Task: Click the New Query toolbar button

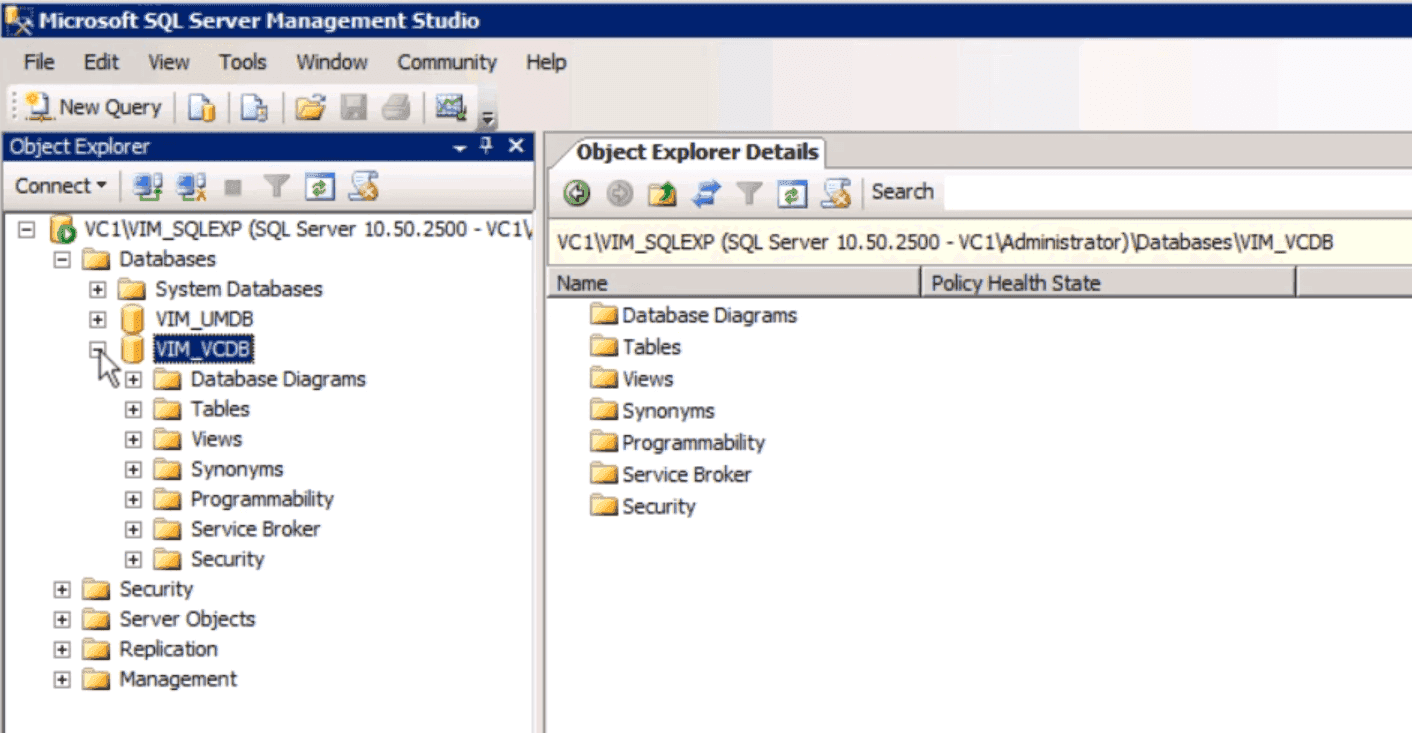Action: [94, 107]
